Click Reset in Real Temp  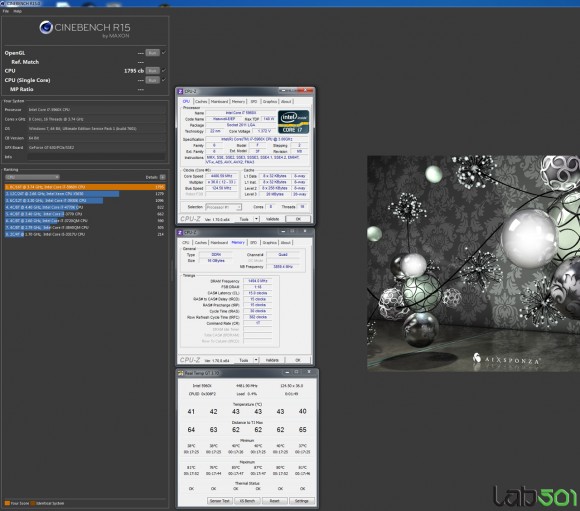pos(274,501)
